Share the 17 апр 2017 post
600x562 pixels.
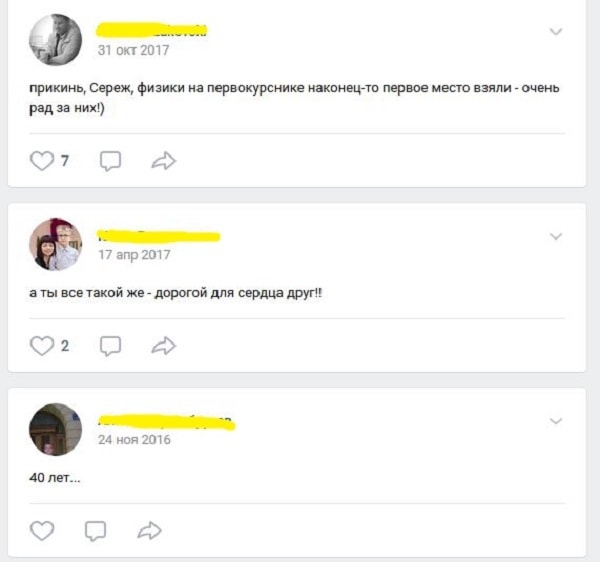click(x=163, y=346)
